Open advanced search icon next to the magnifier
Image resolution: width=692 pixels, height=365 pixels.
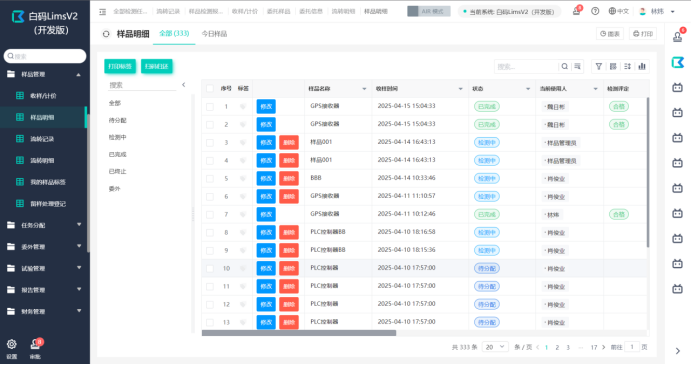tap(577, 67)
